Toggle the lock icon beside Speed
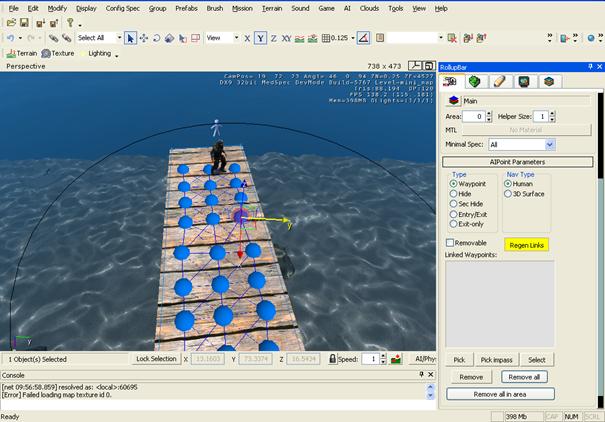605x422 pixels. pyautogui.click(x=332, y=359)
